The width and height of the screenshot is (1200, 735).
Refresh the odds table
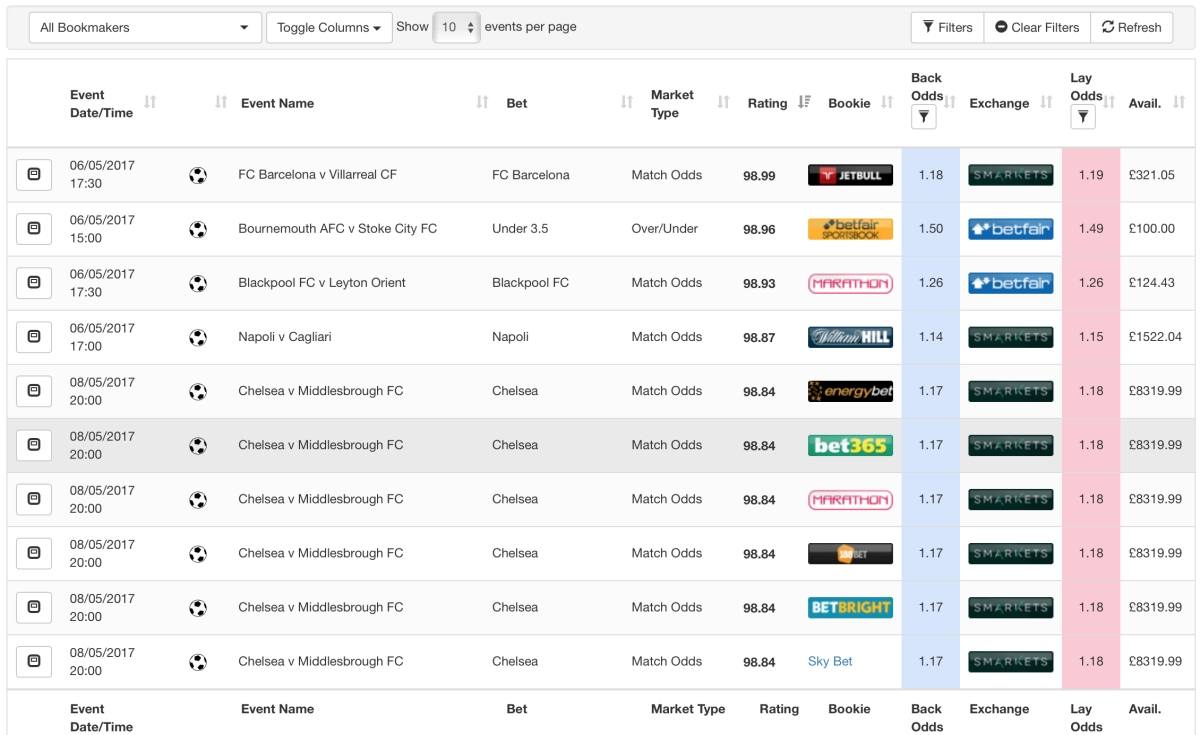1131,28
